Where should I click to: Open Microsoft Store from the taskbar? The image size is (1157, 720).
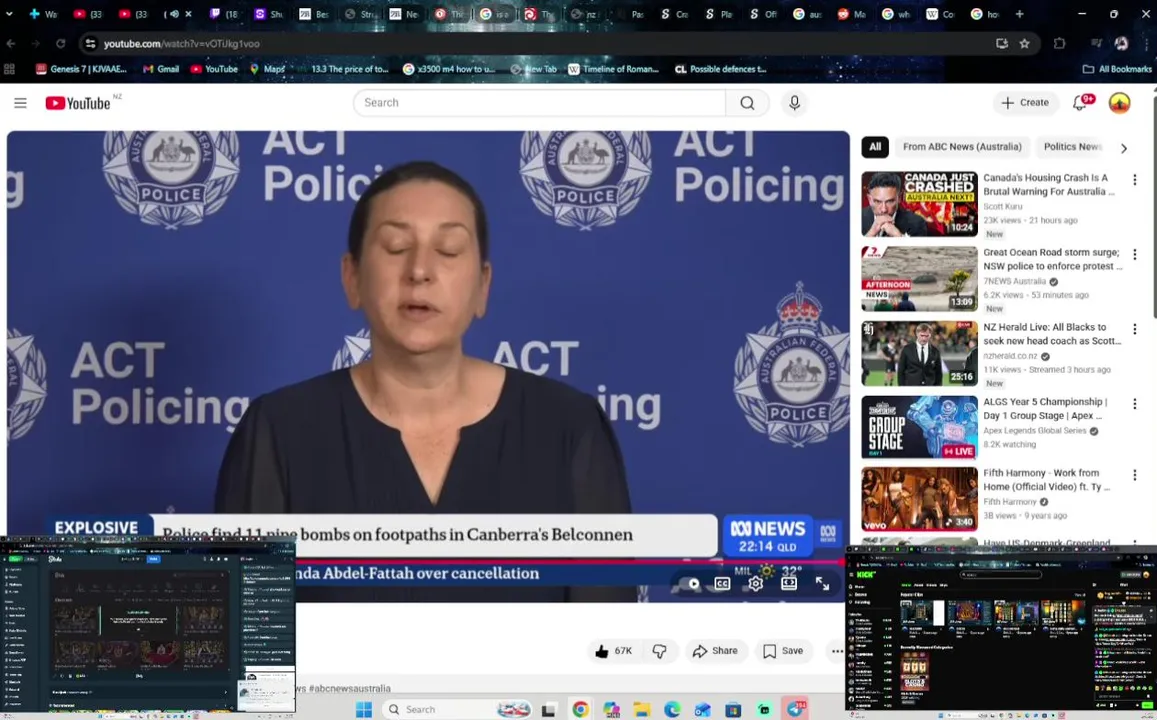click(x=733, y=709)
